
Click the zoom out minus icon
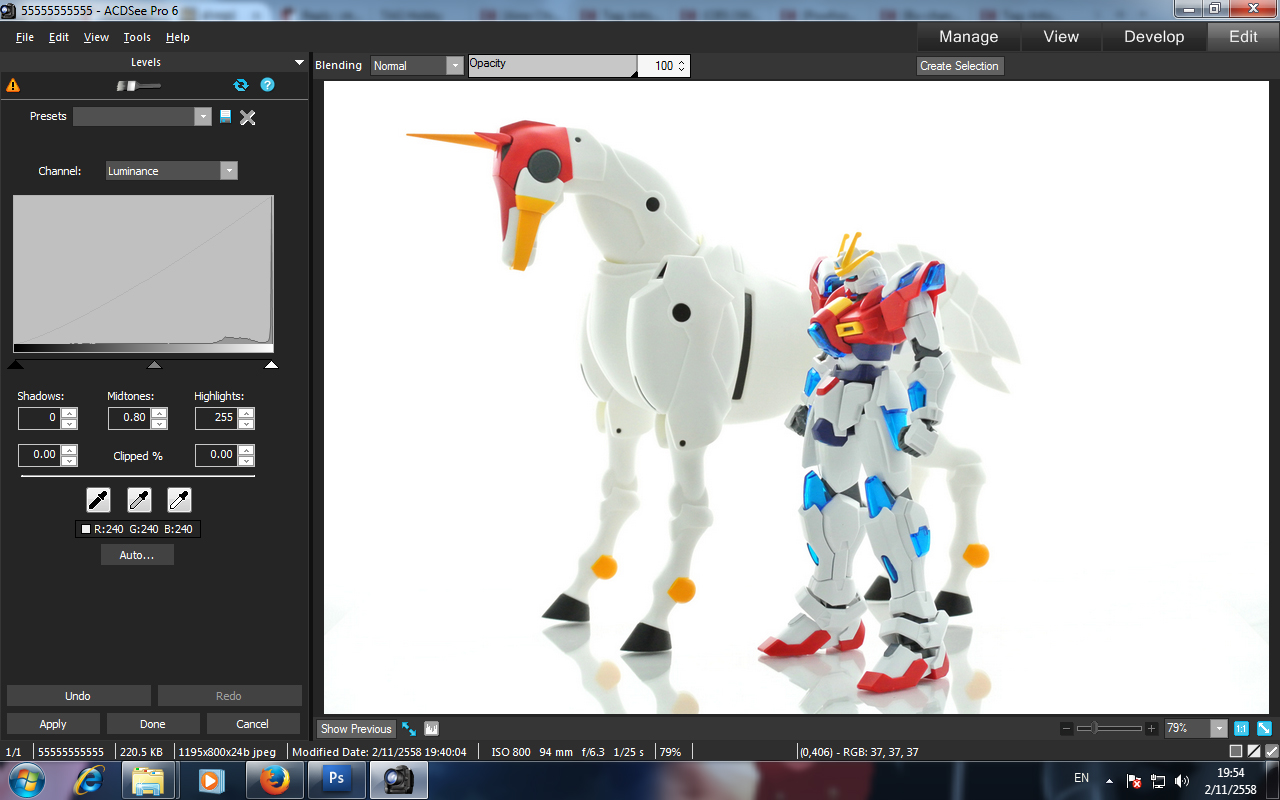click(1067, 729)
